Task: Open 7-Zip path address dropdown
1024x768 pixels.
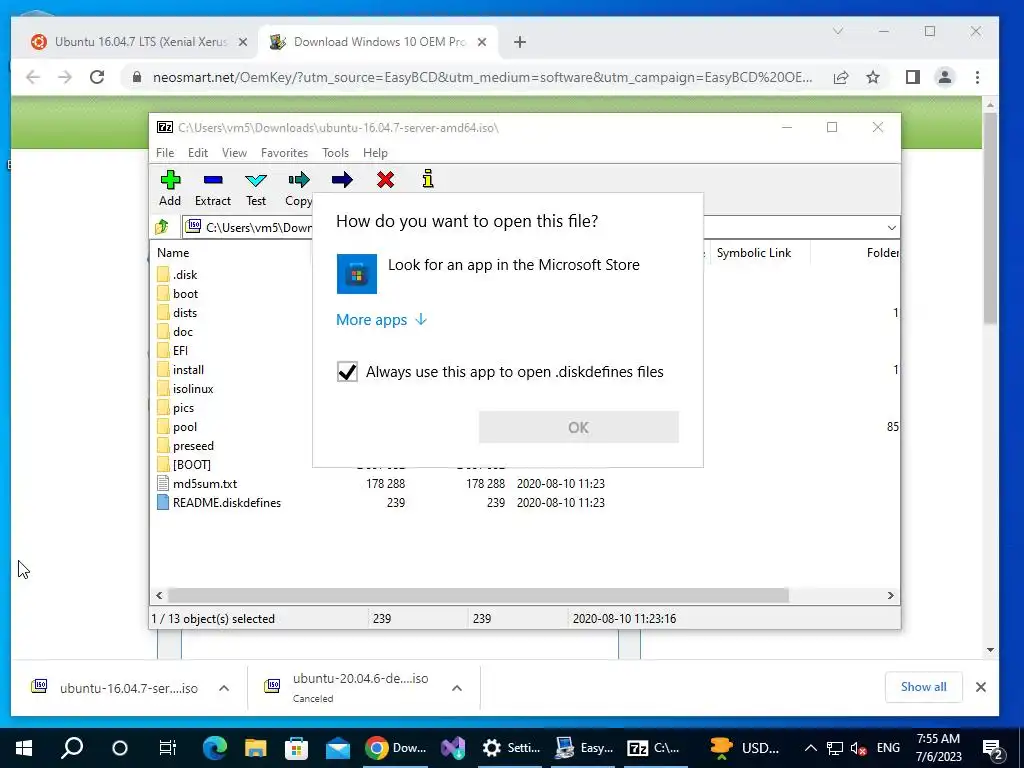Action: tap(891, 227)
